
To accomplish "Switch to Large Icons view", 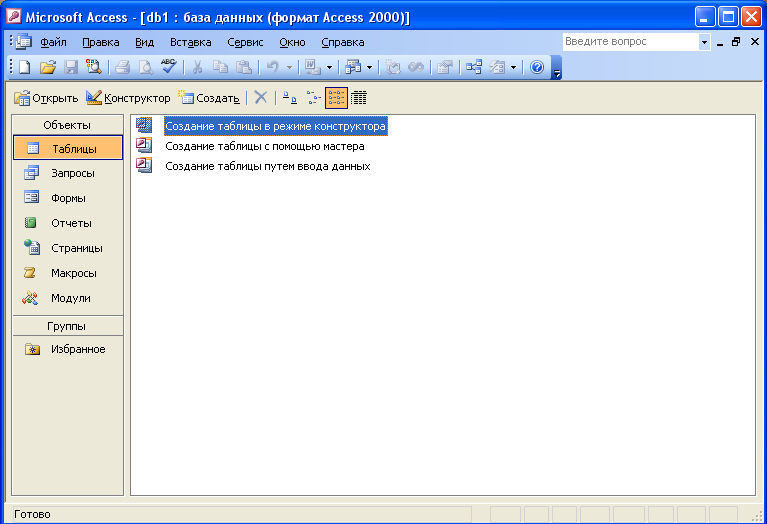I will click(290, 98).
